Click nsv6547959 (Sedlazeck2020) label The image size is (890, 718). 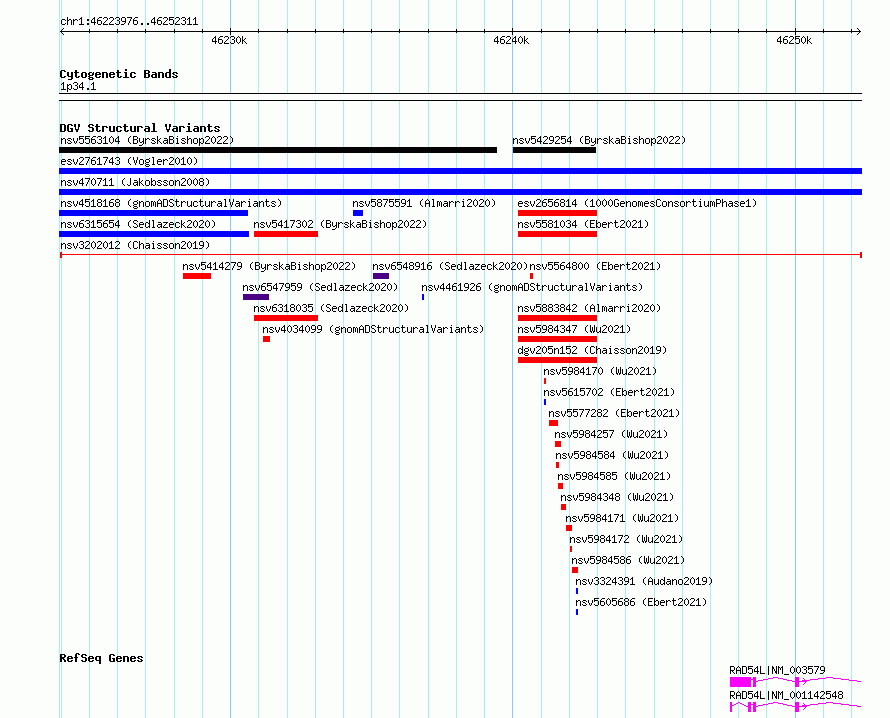tap(320, 287)
